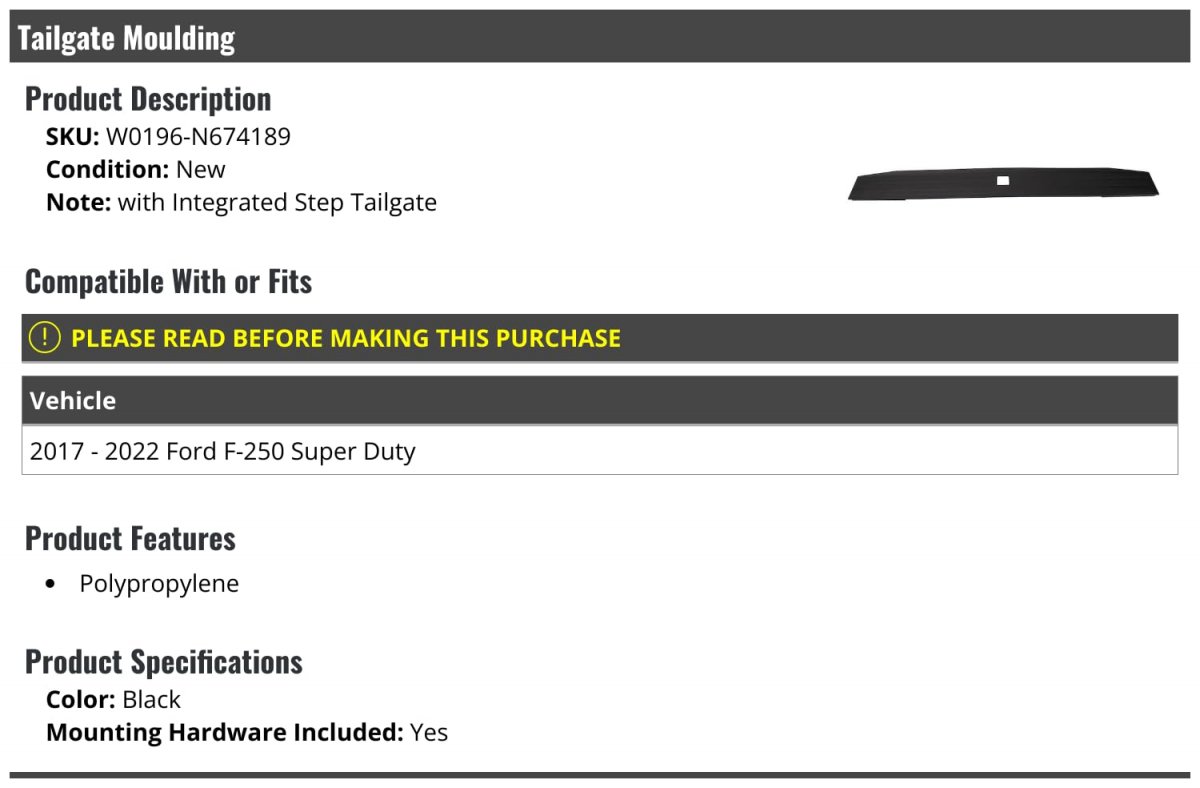Click the Please Read Before Purchase banner

click(600, 338)
